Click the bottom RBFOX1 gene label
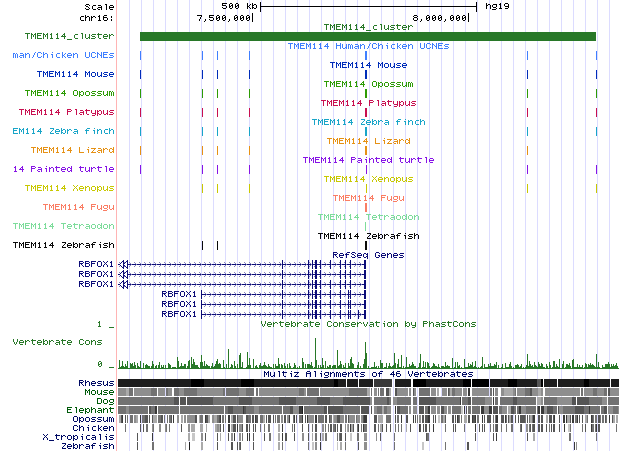Image resolution: width=620 pixels, height=451 pixels. tap(179, 314)
